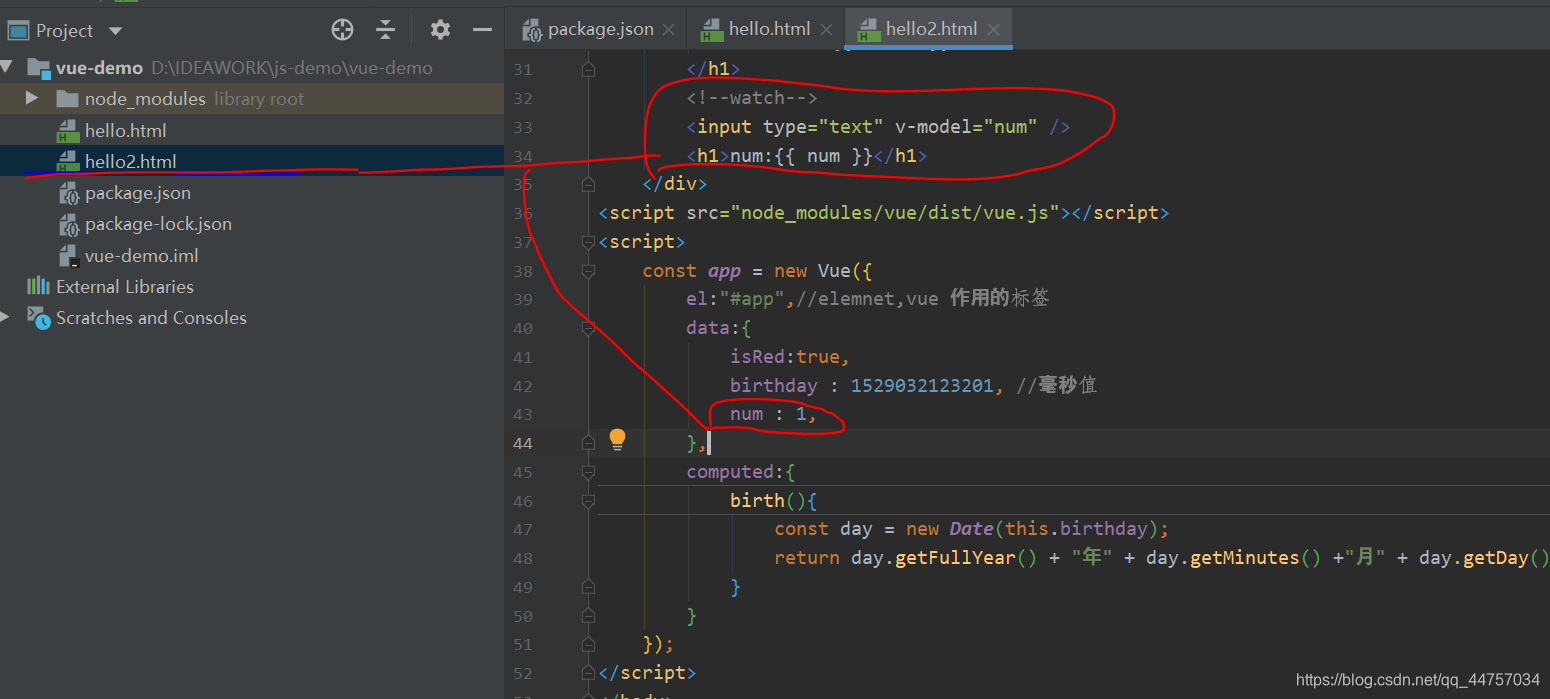Click the package-lock.json file icon
The width and height of the screenshot is (1550, 699).
(x=68, y=224)
